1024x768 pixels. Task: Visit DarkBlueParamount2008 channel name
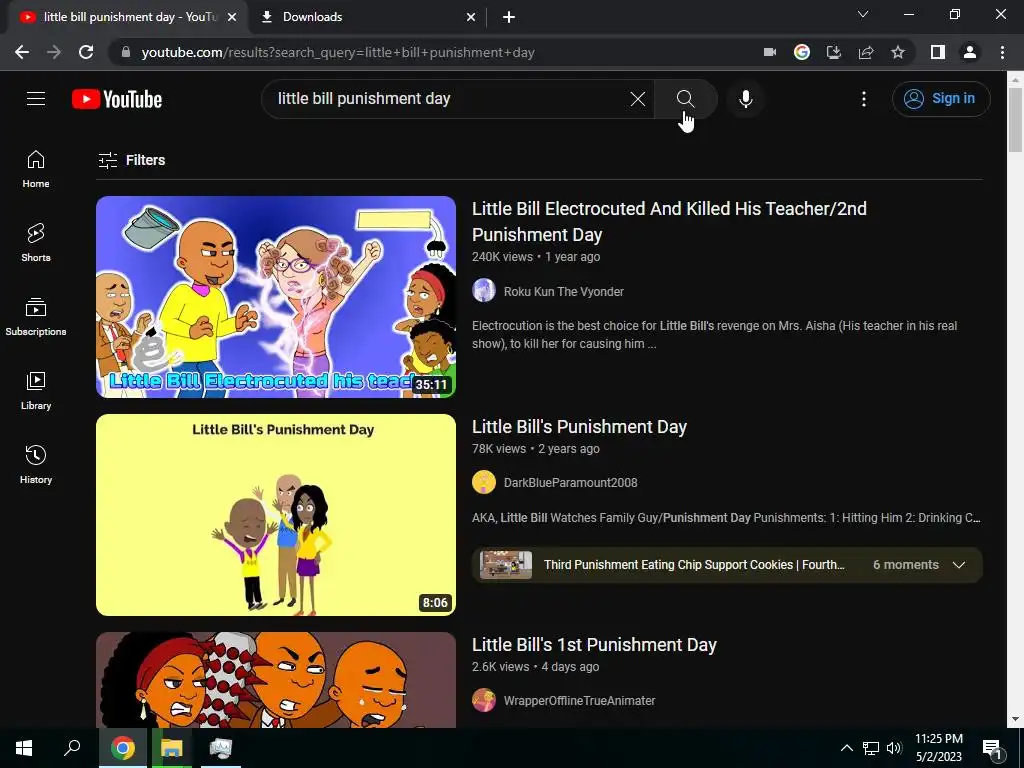570,483
